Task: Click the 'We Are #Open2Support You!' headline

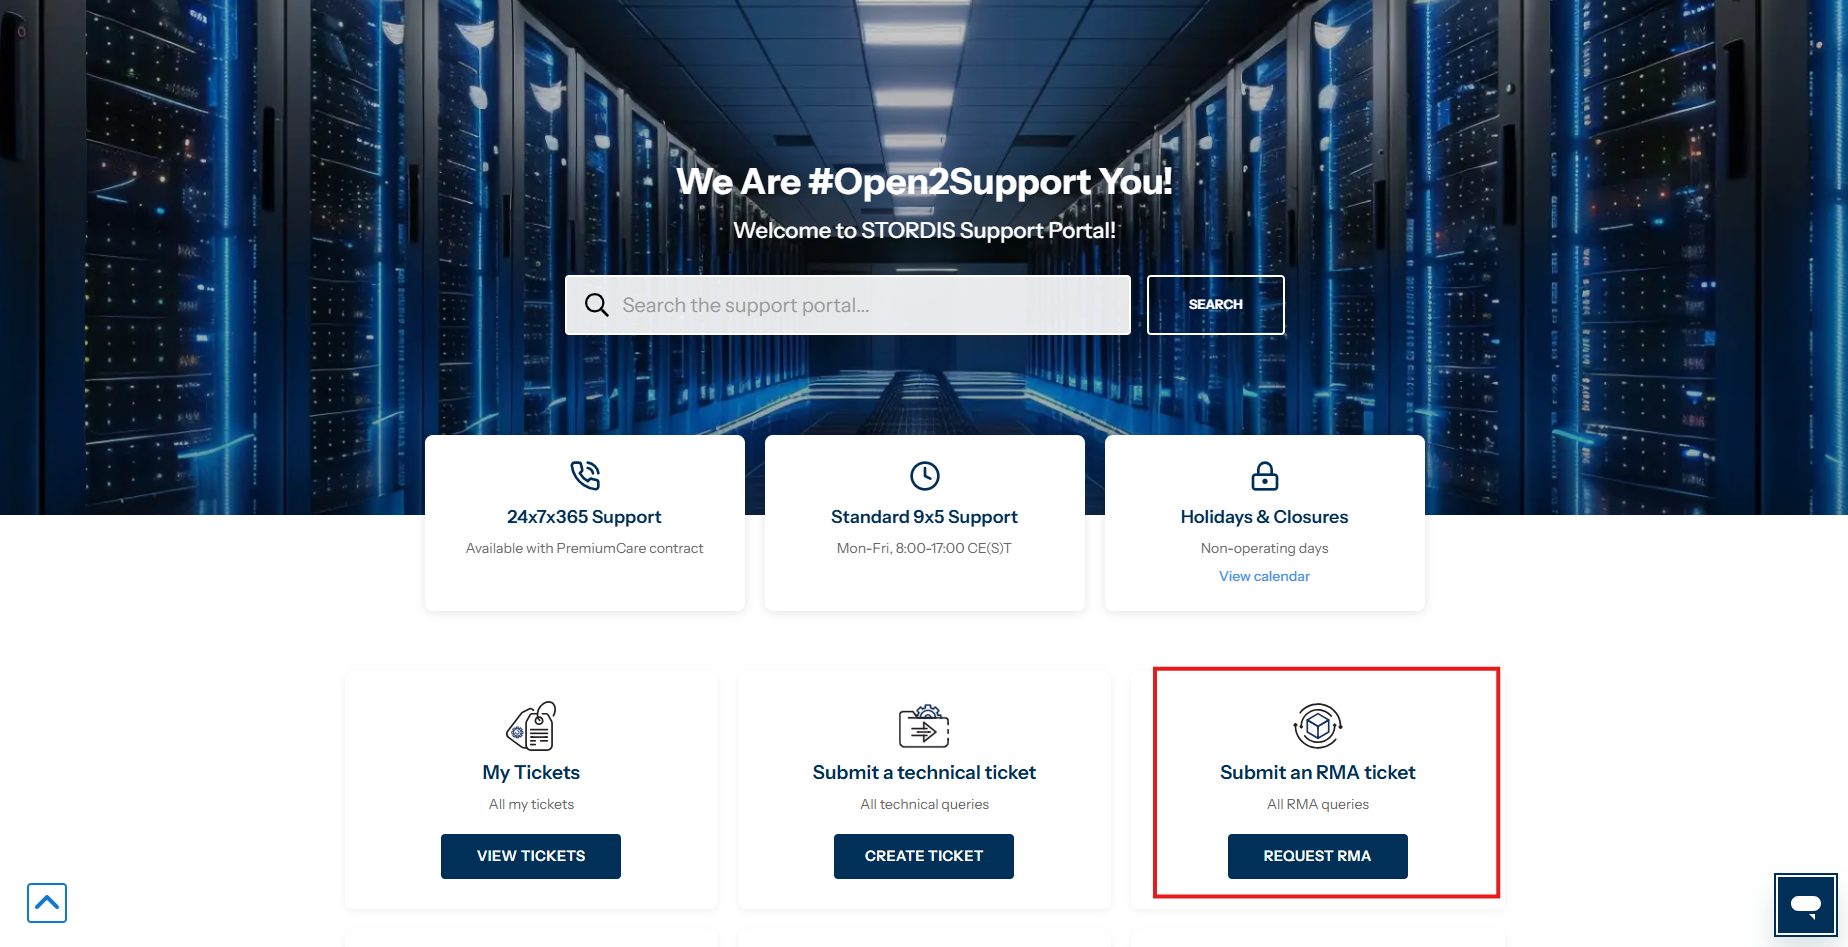Action: [x=924, y=181]
